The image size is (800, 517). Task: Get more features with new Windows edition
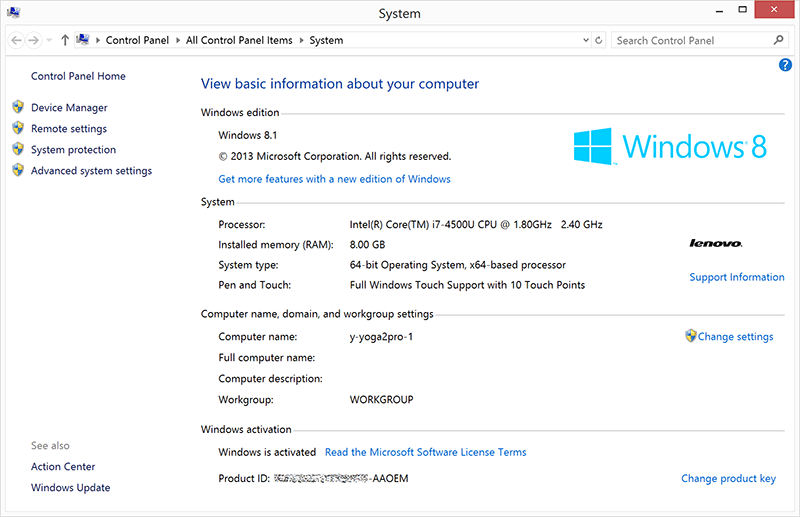335,179
